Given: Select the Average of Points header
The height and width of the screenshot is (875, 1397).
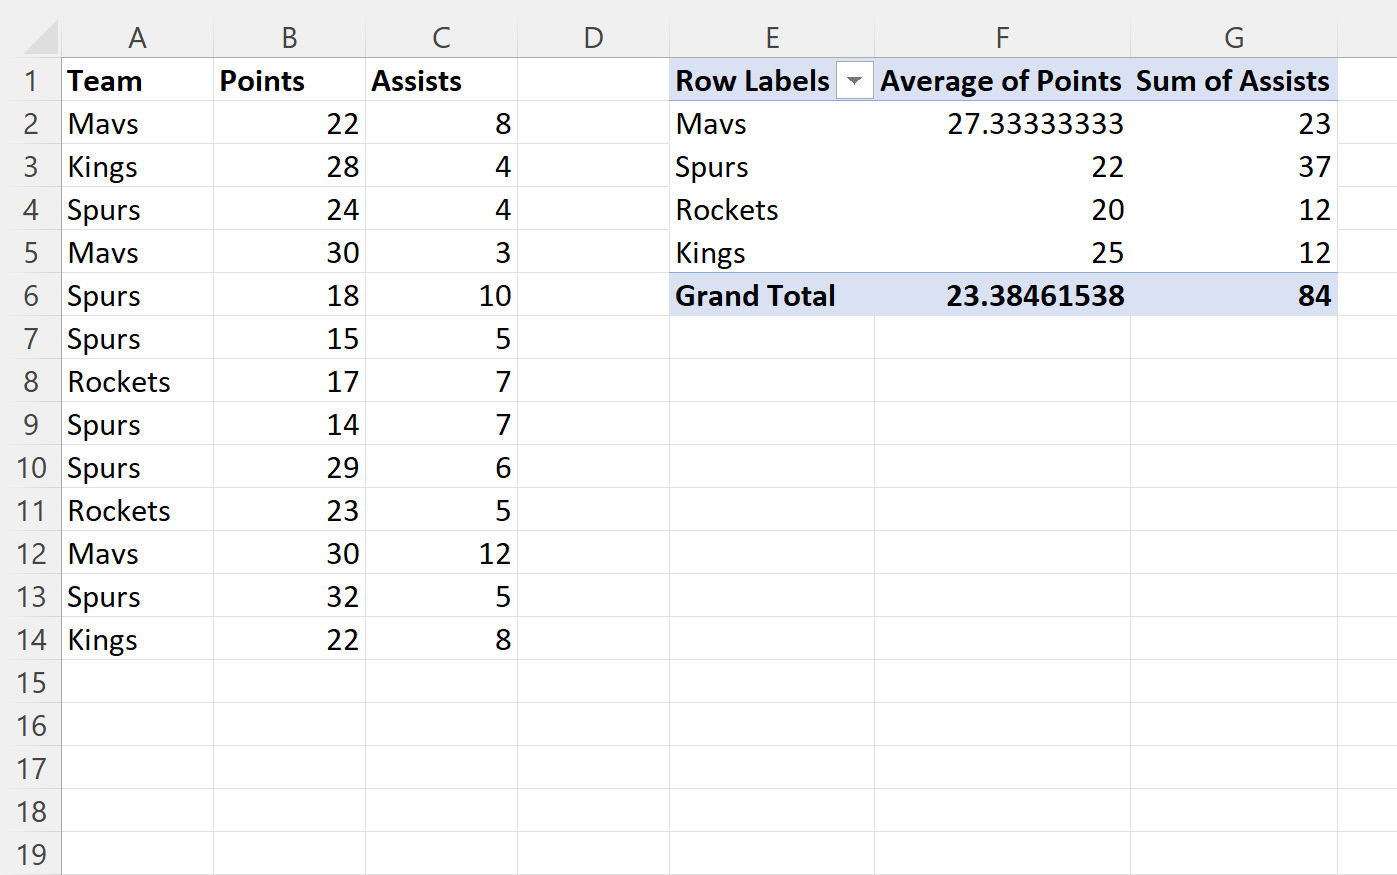Looking at the screenshot, I should coord(999,80).
